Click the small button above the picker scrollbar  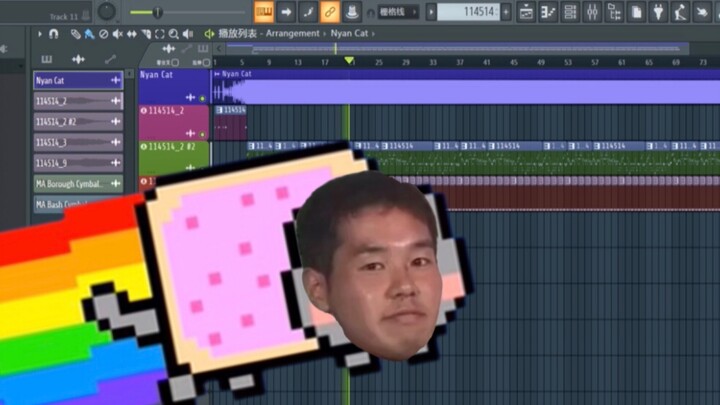pyautogui.click(x=130, y=74)
